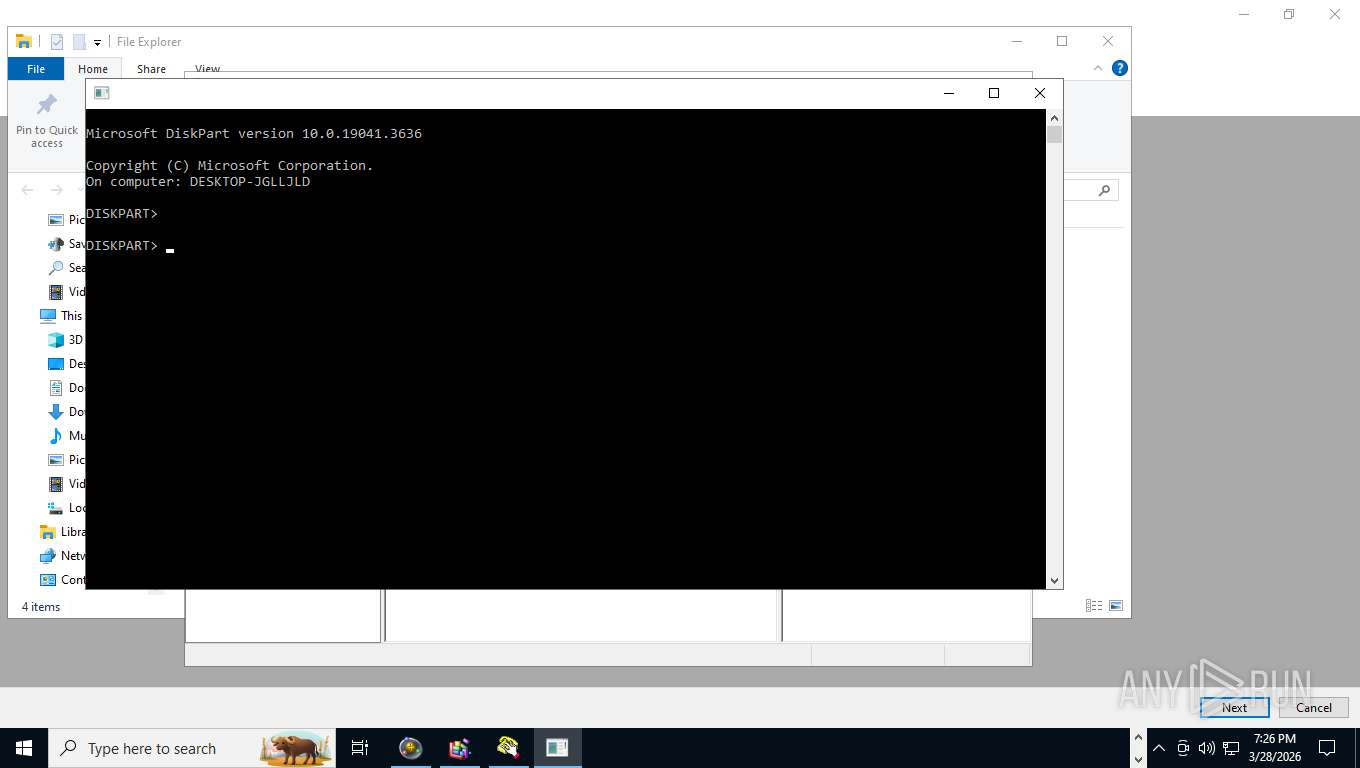This screenshot has width=1360, height=768.
Task: Open Documents folder under This PC
Action: click(66, 388)
